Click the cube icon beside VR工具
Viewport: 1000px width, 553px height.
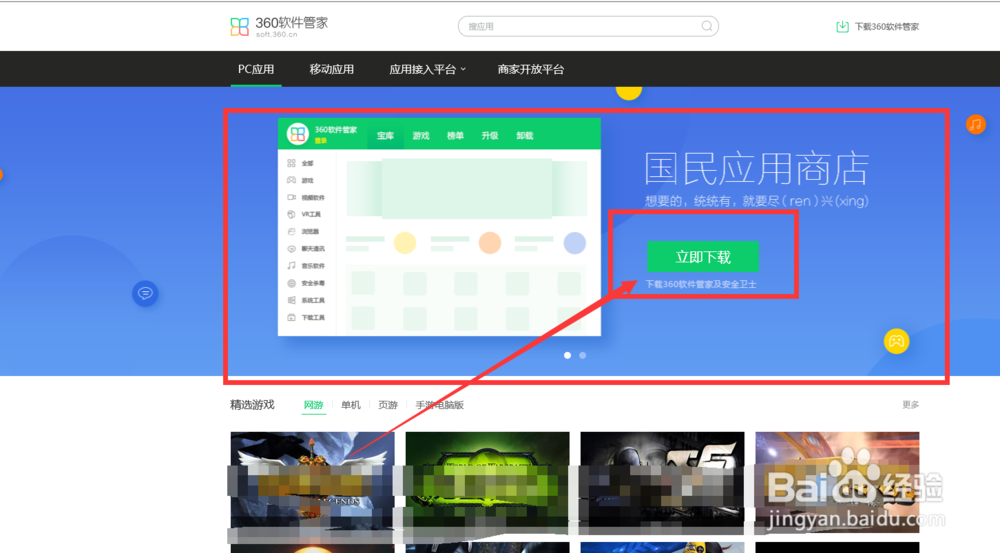(x=291, y=214)
